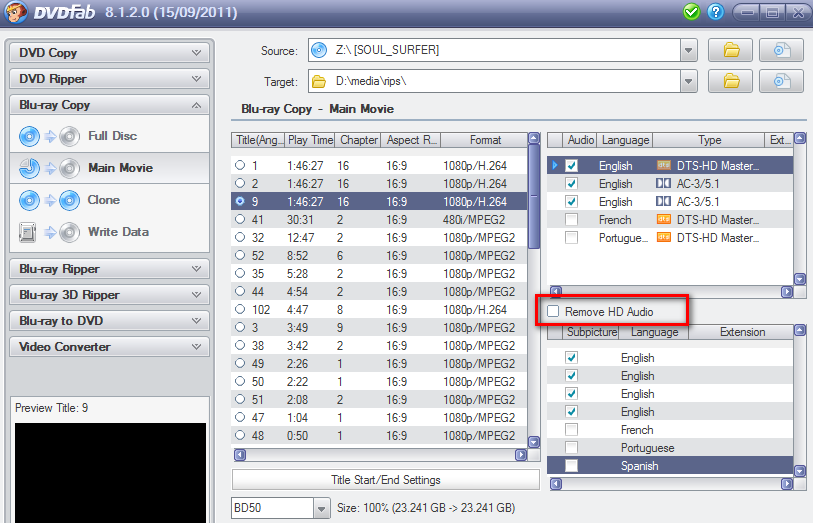The height and width of the screenshot is (523, 813).
Task: Click the Subpicture Extension column header
Action: [x=741, y=332]
